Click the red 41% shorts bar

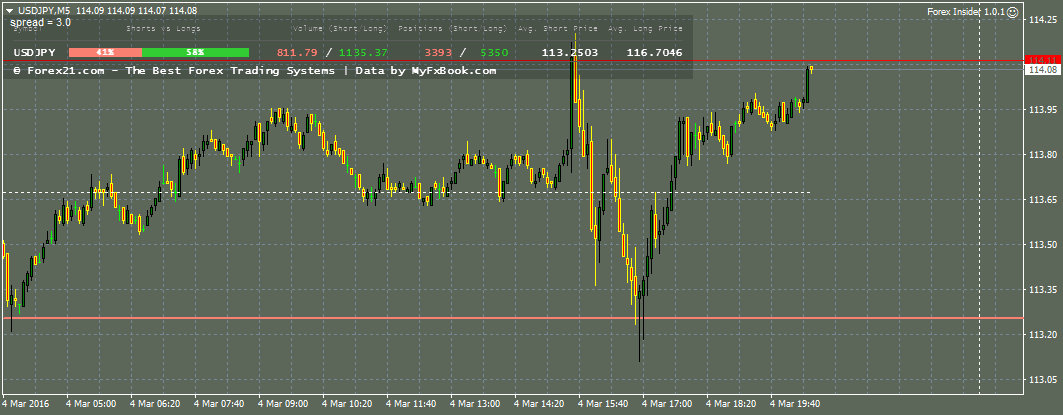105,52
